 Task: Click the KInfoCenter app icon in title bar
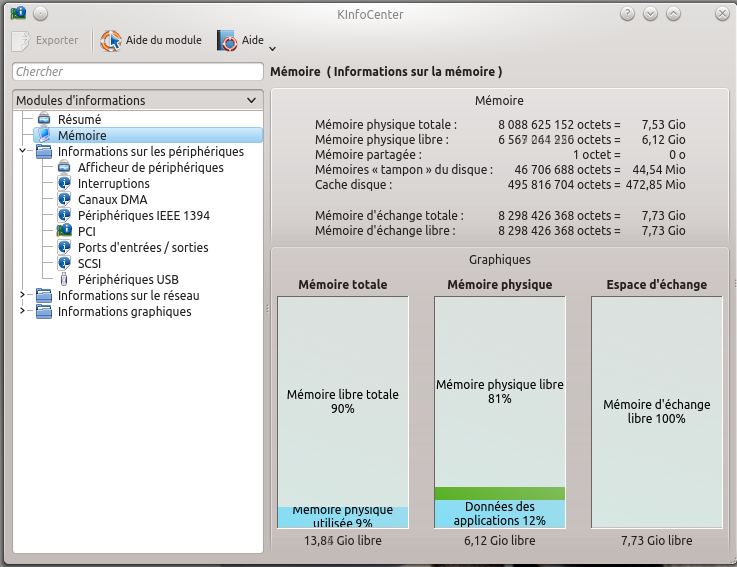coord(18,14)
